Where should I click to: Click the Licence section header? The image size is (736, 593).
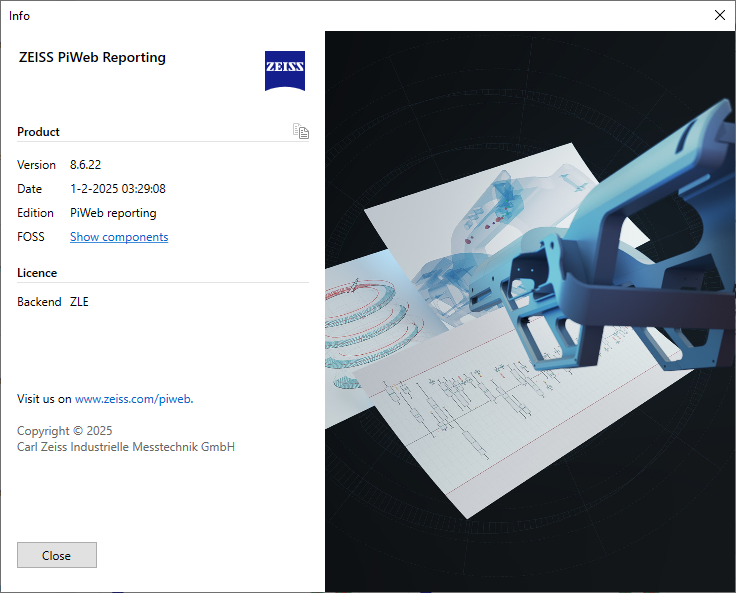click(37, 273)
